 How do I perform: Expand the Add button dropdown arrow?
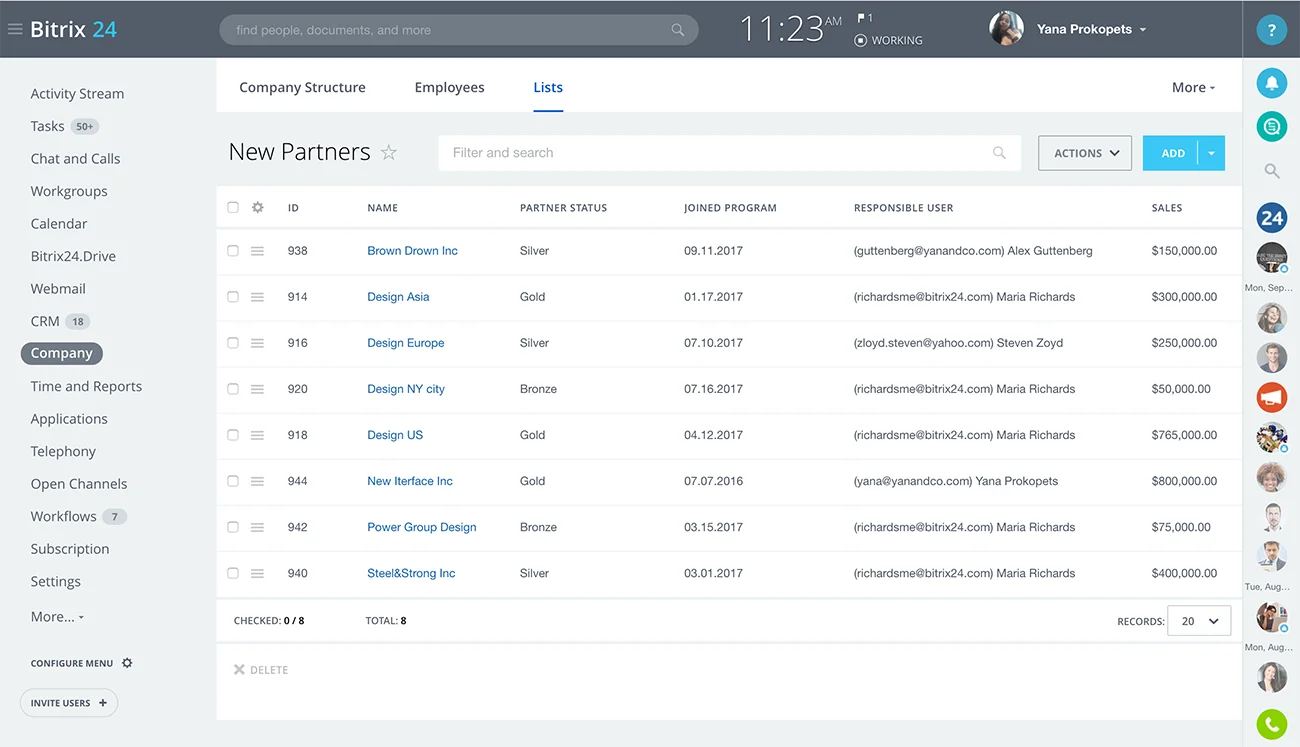pos(1211,153)
